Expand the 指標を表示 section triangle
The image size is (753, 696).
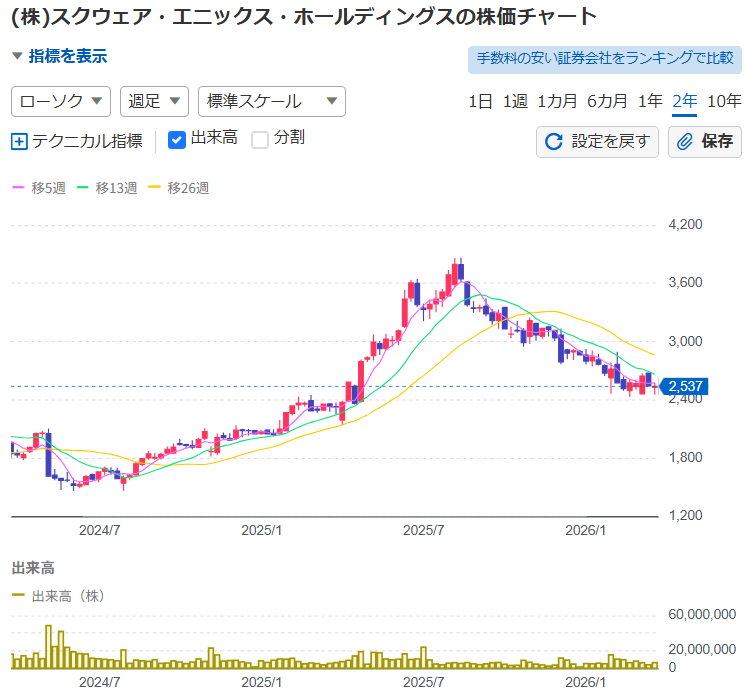(16, 57)
